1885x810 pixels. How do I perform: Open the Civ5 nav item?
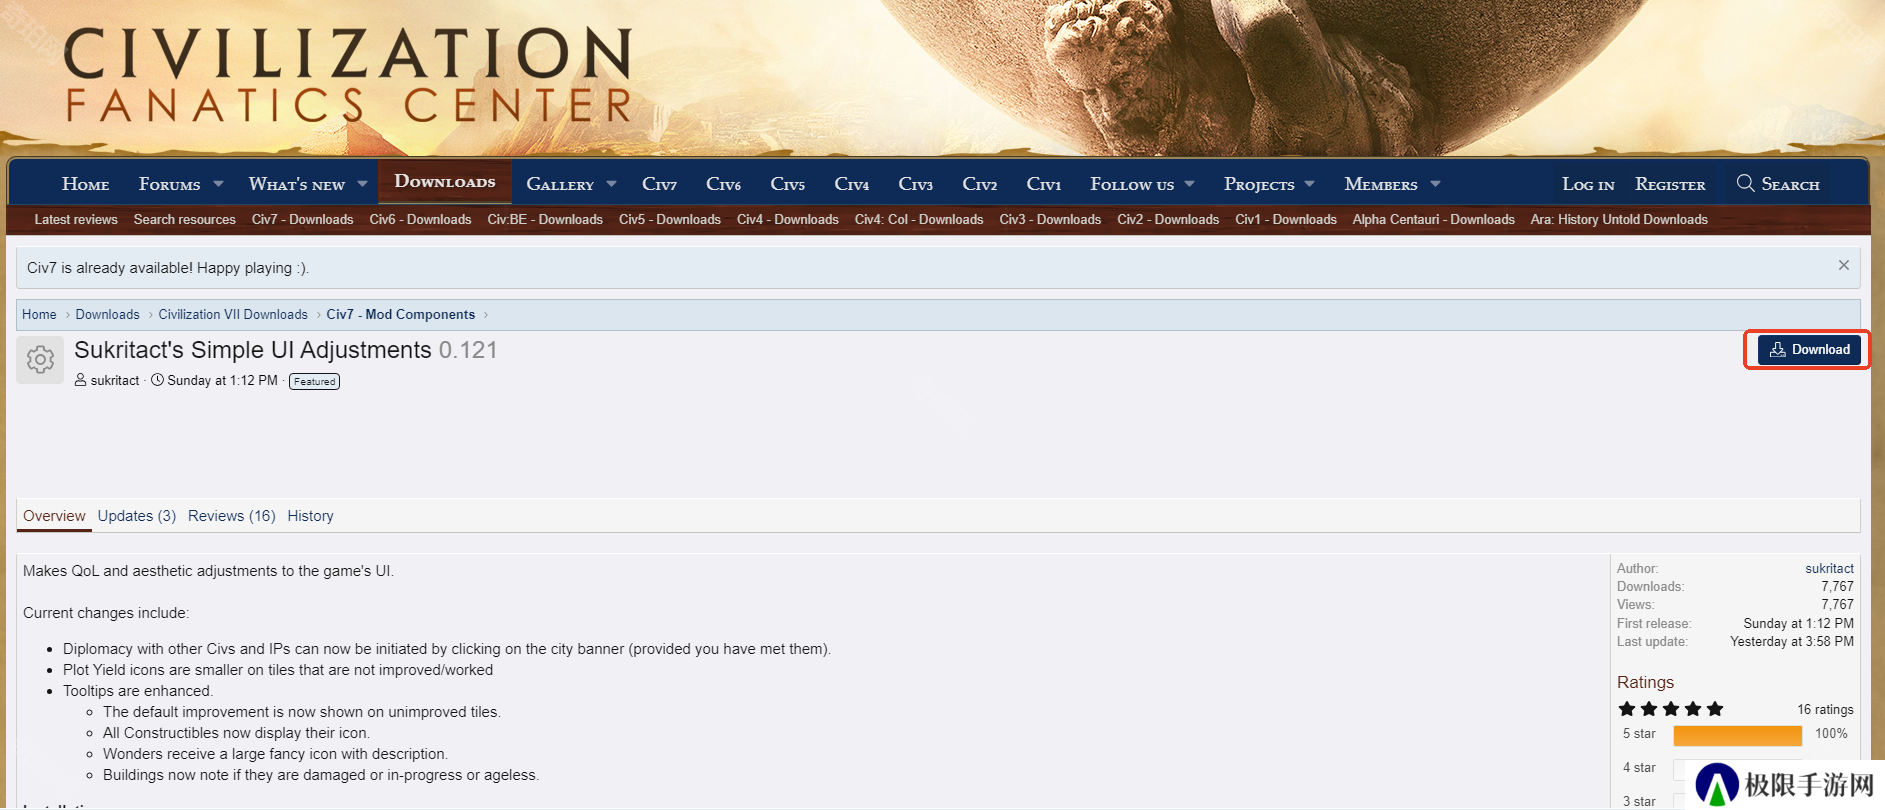[x=787, y=184]
